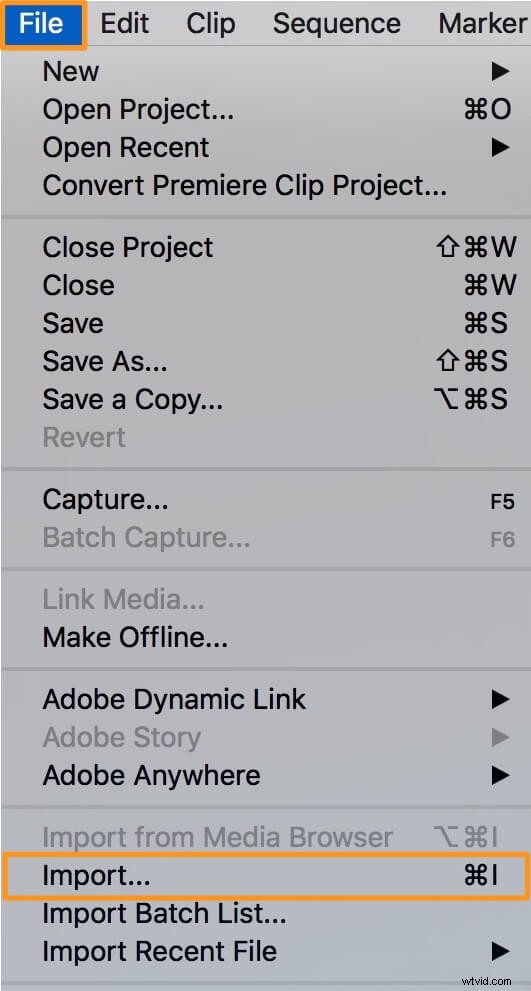The image size is (531, 991).
Task: Choose Close Project
Action: (266, 247)
